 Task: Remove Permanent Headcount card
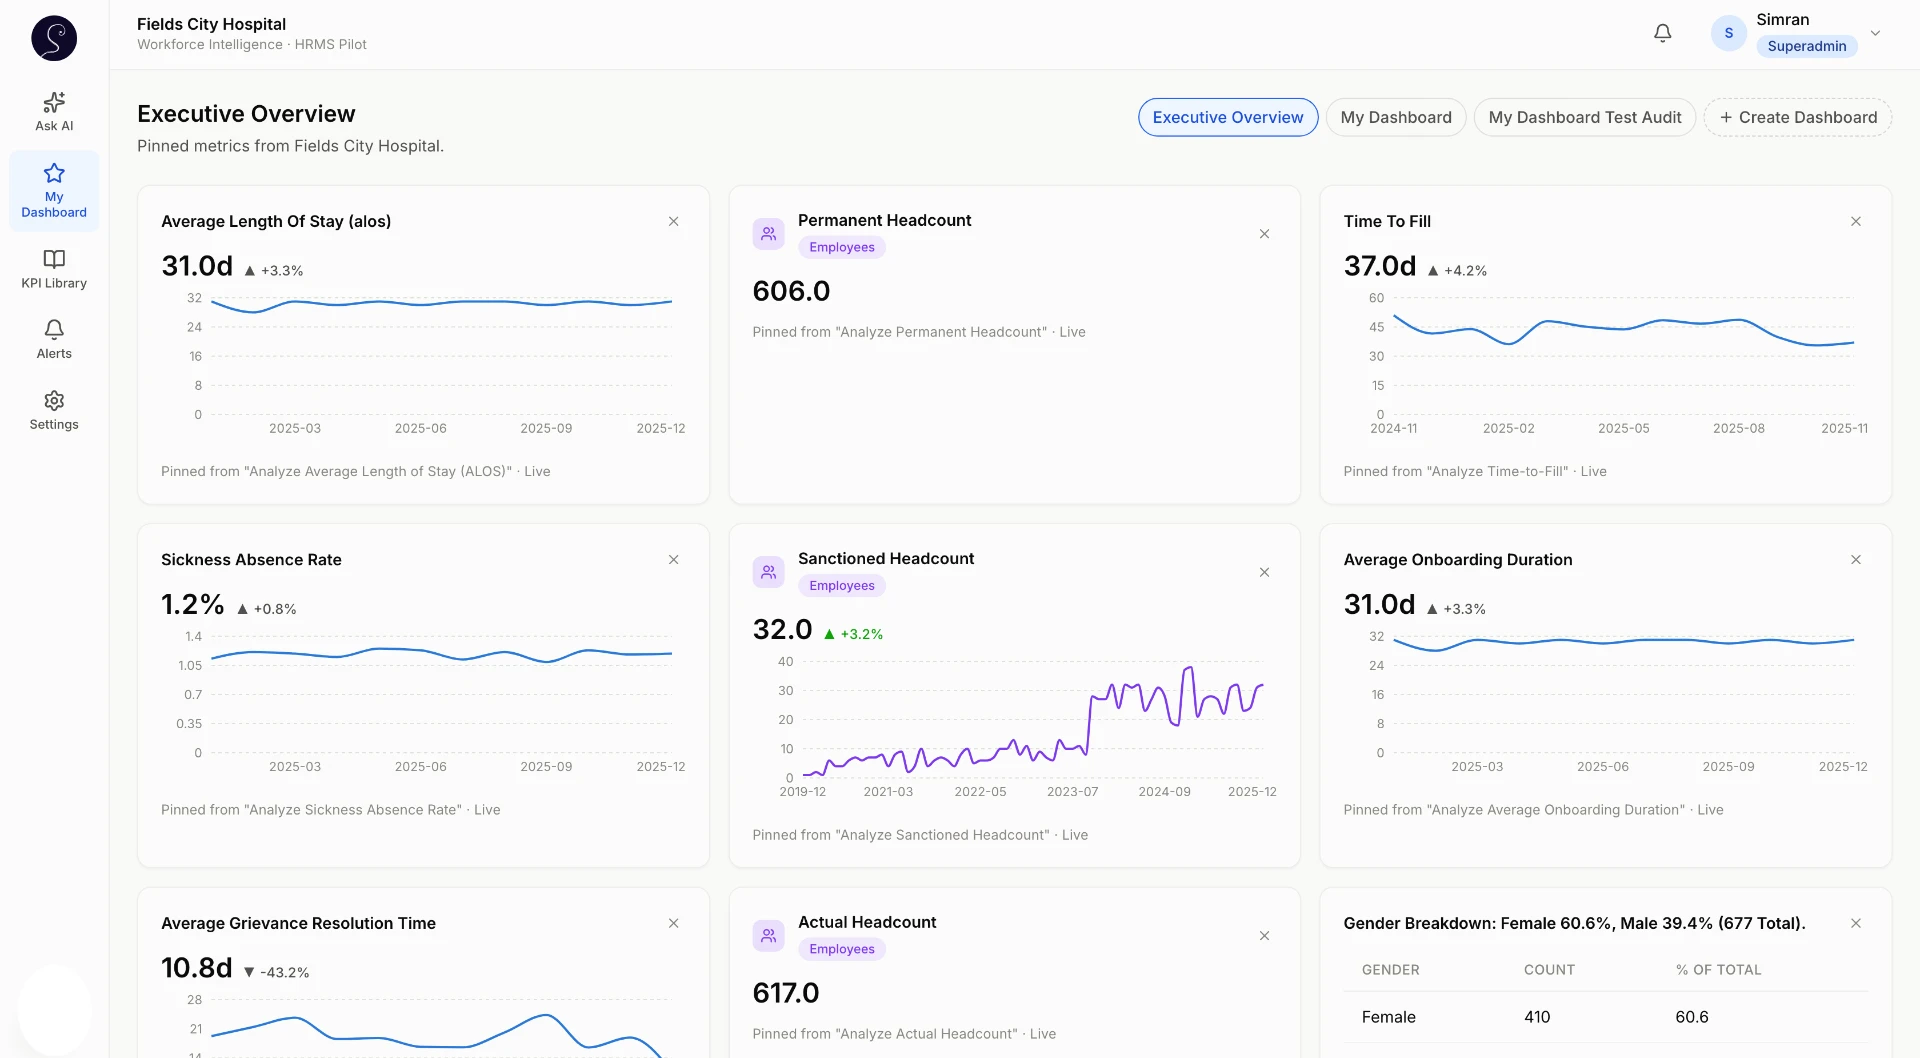click(x=1264, y=234)
